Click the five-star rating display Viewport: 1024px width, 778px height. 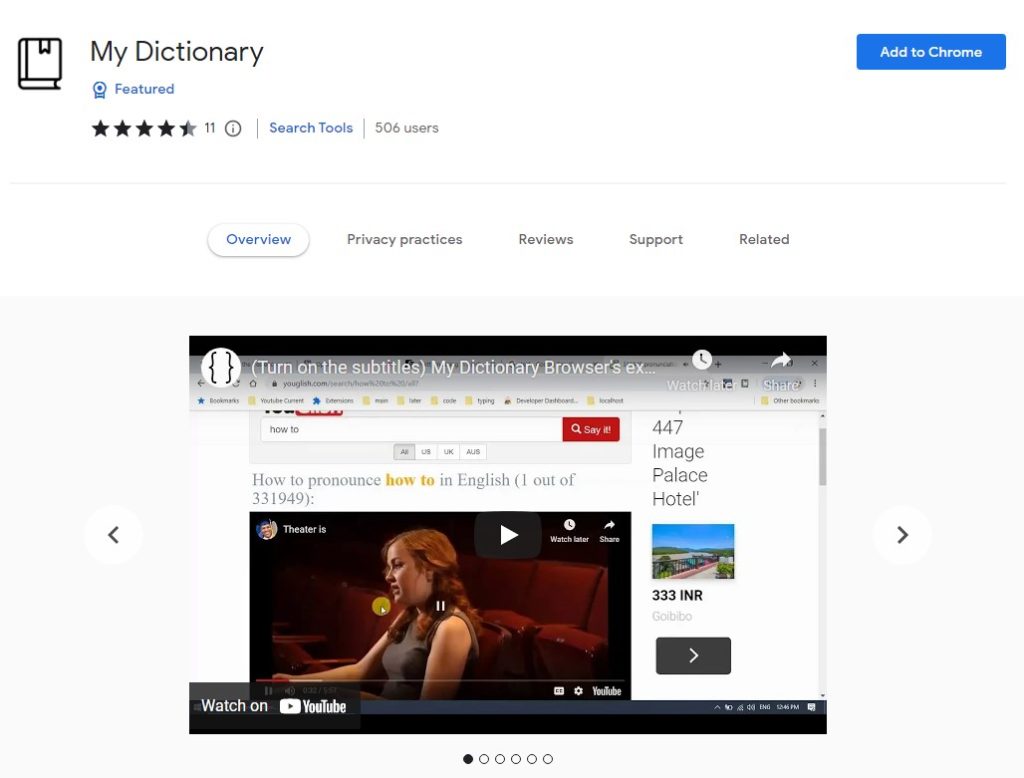coord(144,129)
